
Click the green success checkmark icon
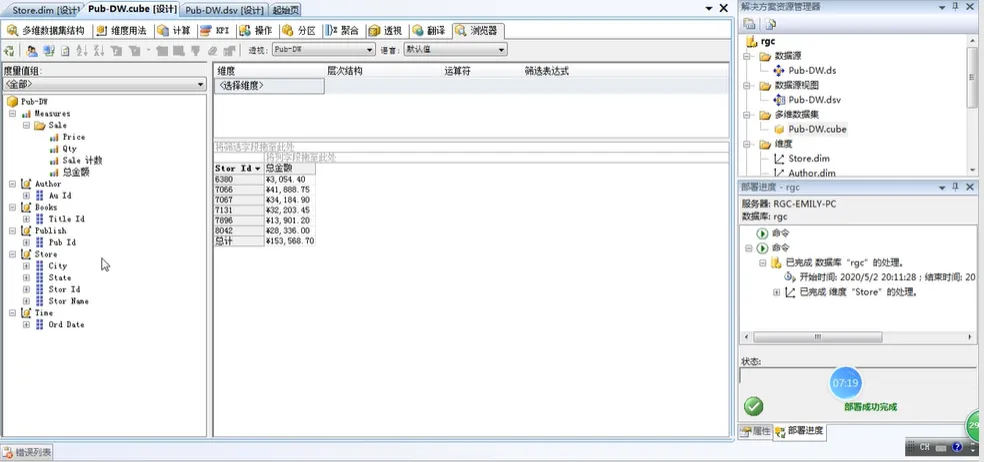point(753,406)
